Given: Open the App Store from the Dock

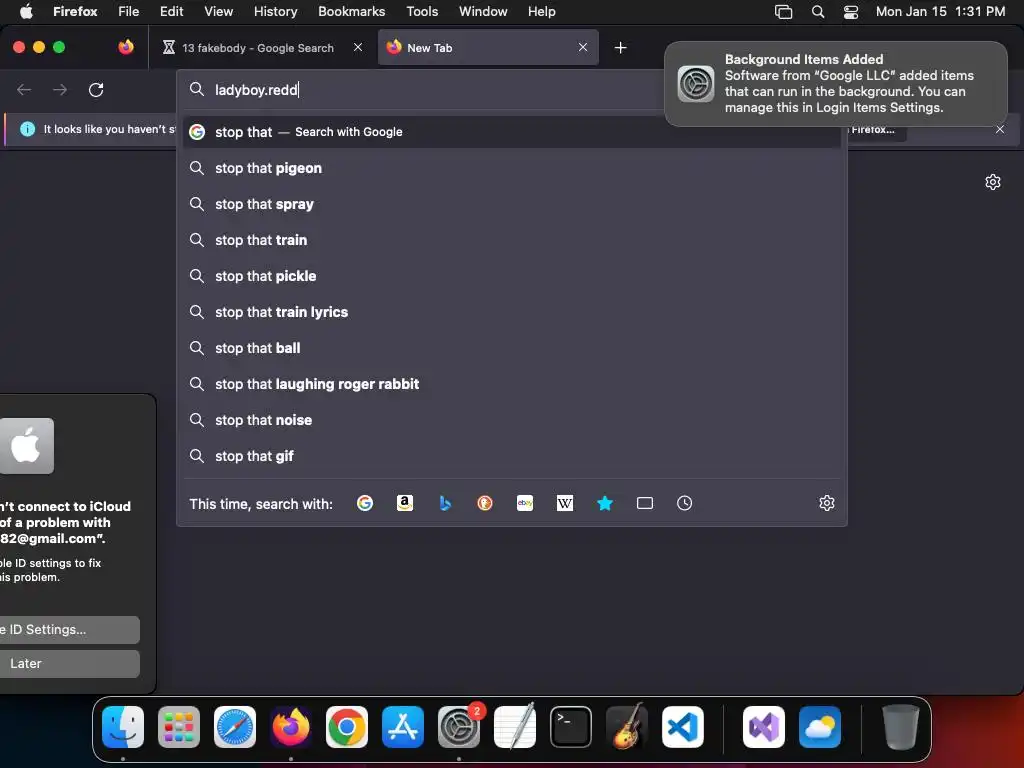Looking at the screenshot, I should (x=403, y=727).
